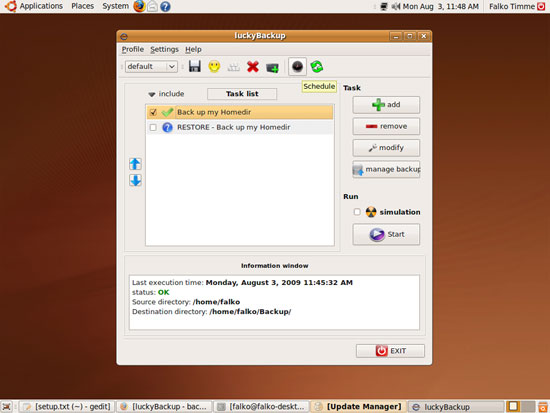Screen dimensions: 550x413
Task: Click the Falko Timme user name
Action: click(512, 6)
